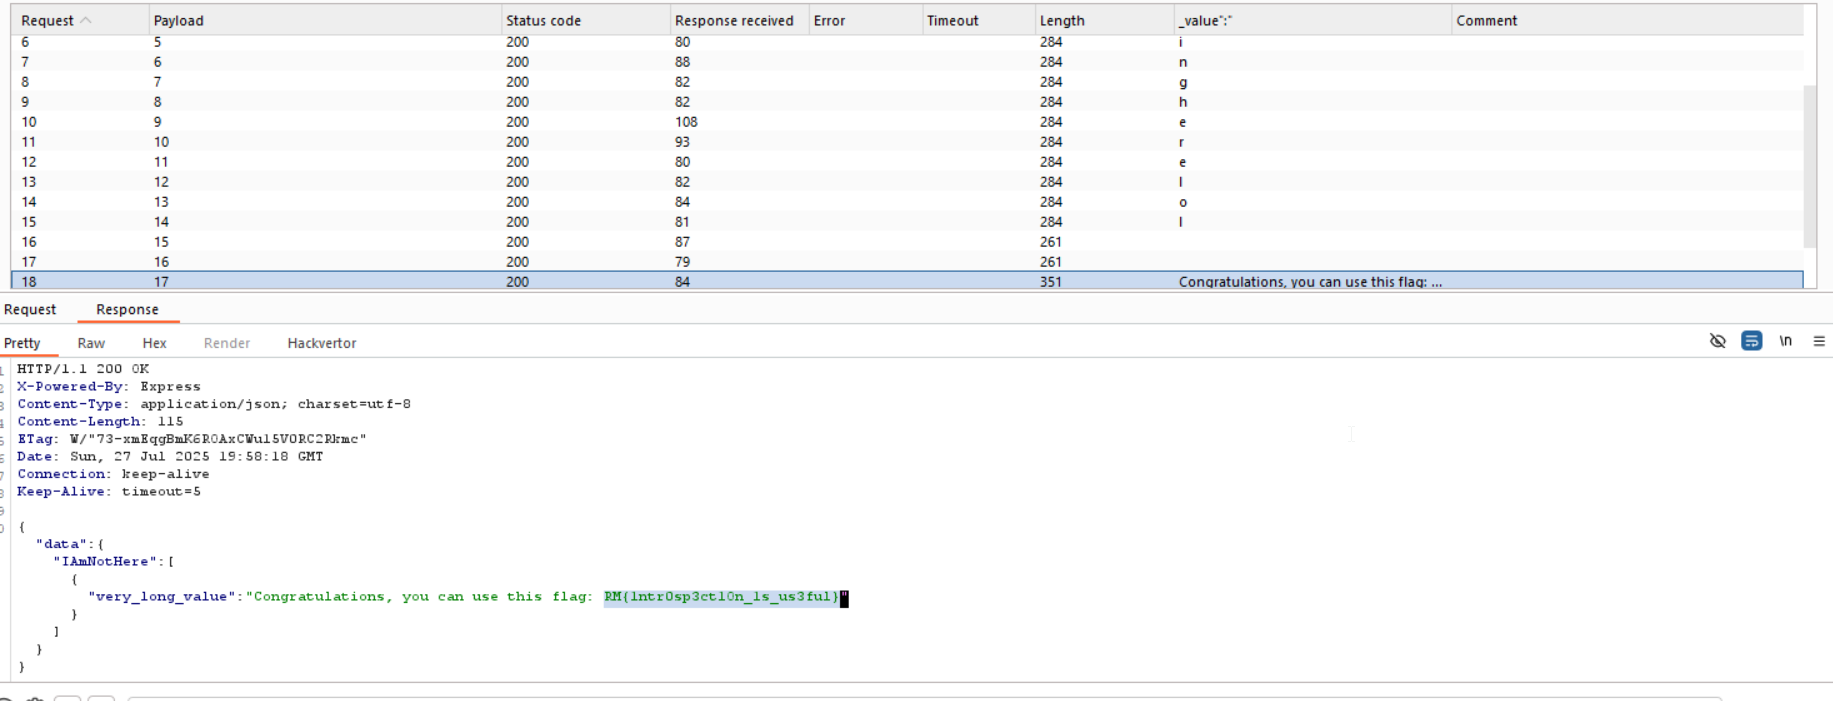Toggle the blue word wrap icon
1833x701 pixels.
[x=1751, y=341]
